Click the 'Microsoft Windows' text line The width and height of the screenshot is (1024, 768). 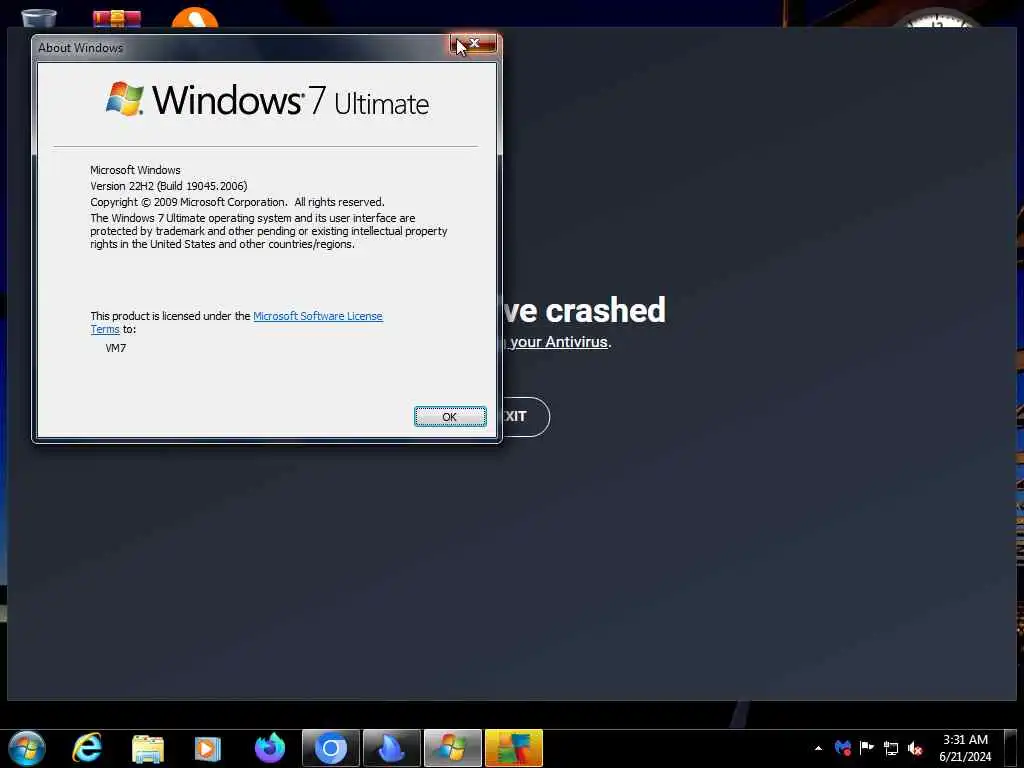(x=135, y=170)
